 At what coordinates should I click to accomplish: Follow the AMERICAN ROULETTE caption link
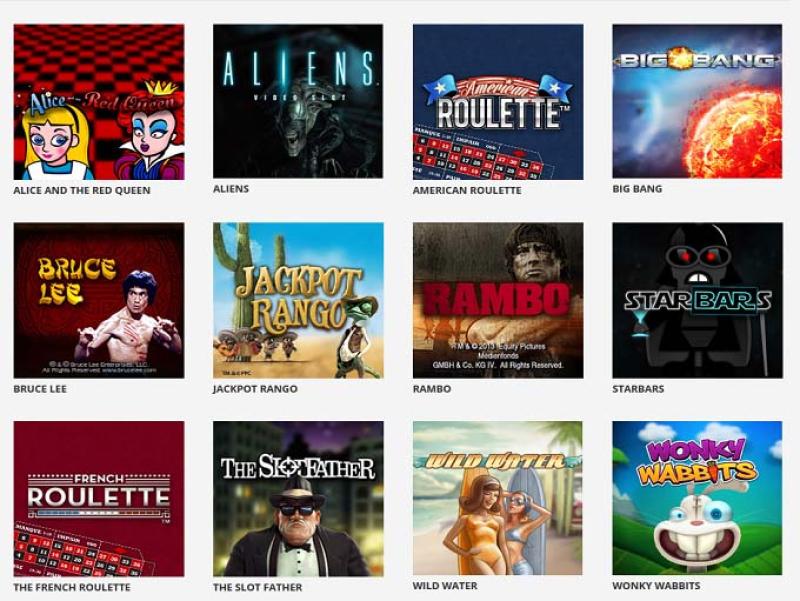[467, 190]
